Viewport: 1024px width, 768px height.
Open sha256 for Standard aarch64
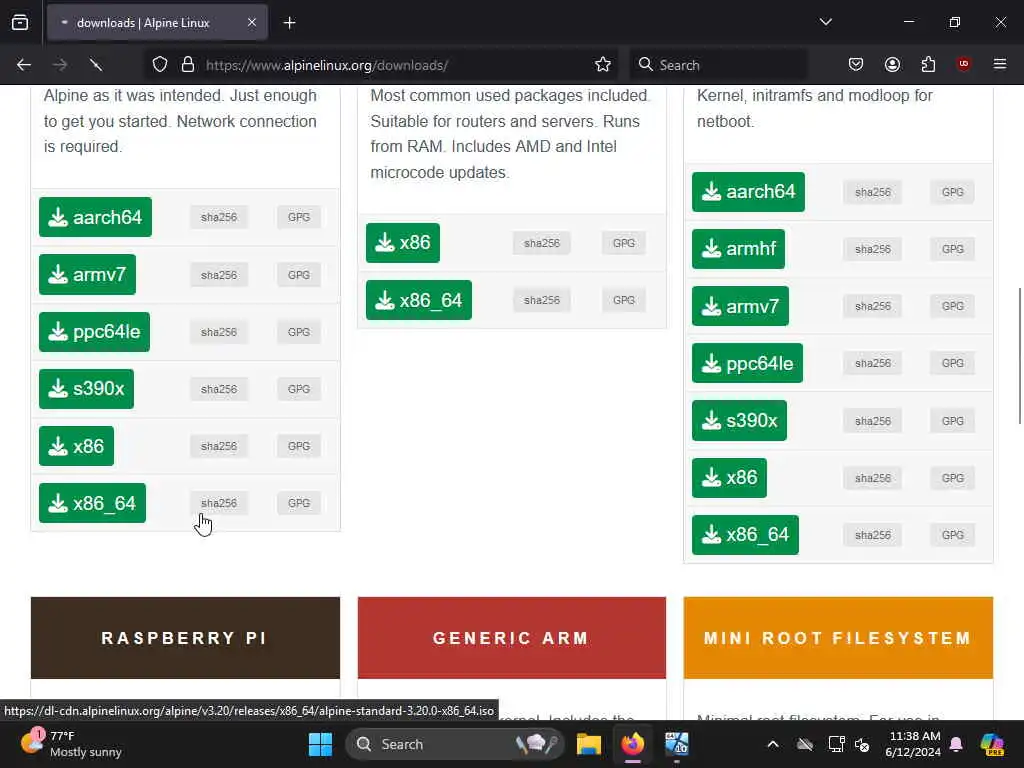[219, 217]
